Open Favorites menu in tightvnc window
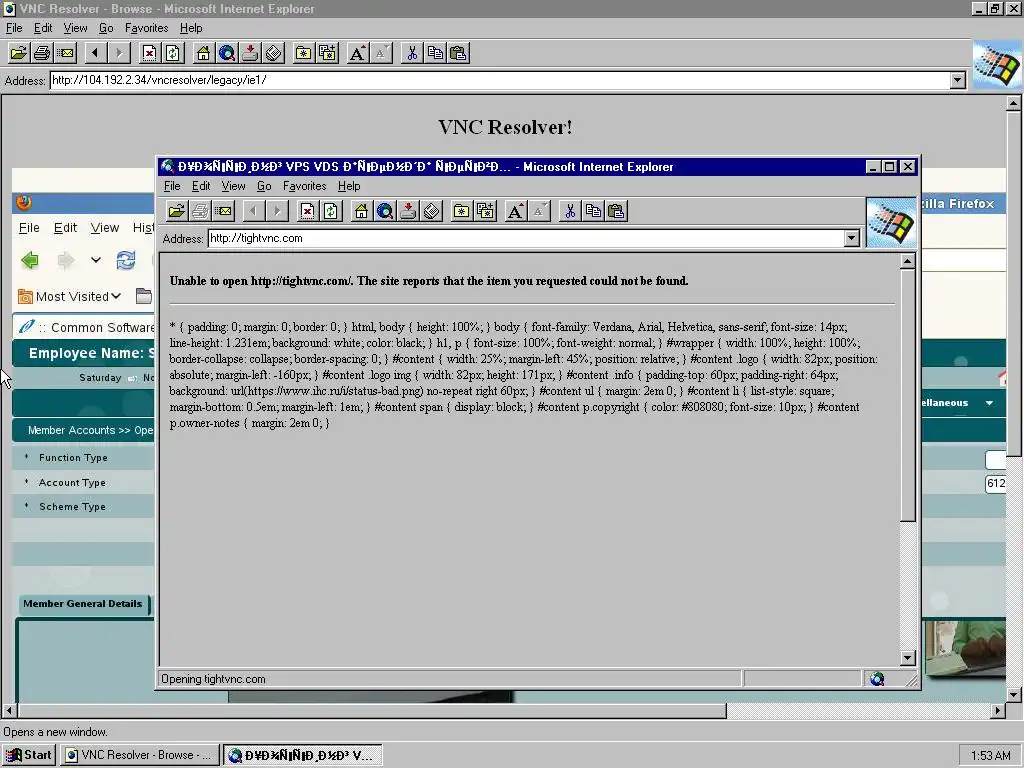 coord(304,186)
